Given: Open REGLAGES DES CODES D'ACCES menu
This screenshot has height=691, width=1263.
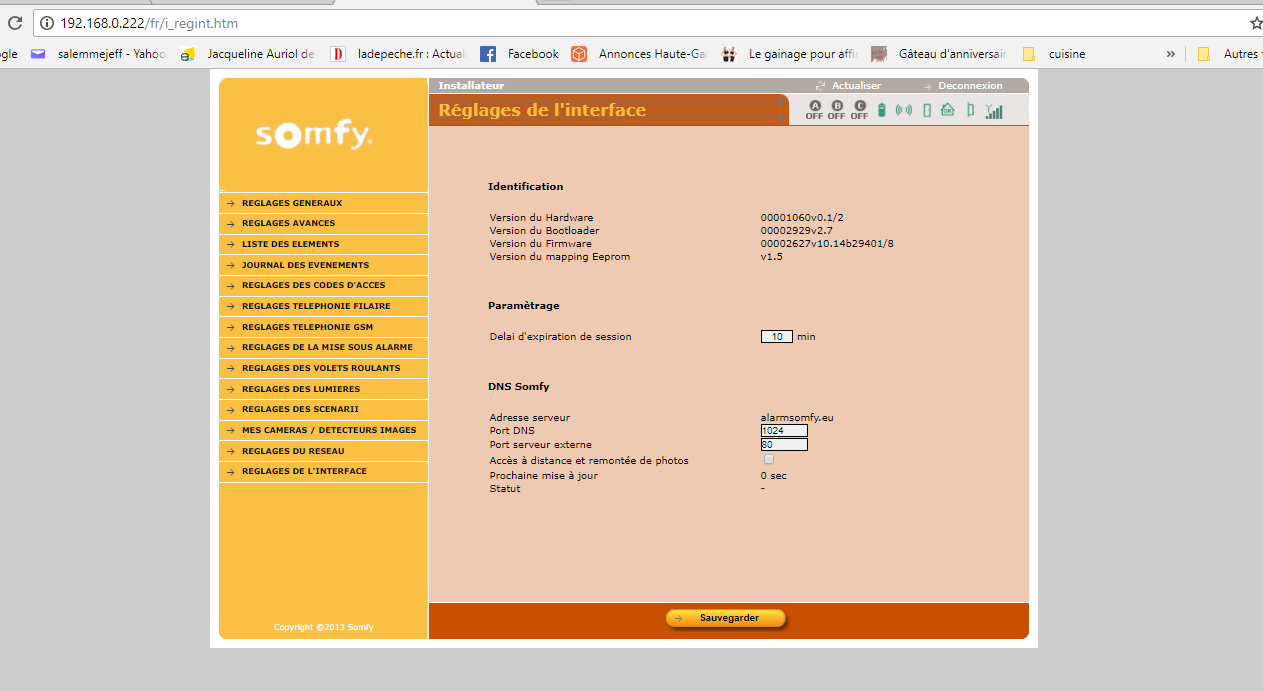Looking at the screenshot, I should (323, 286).
